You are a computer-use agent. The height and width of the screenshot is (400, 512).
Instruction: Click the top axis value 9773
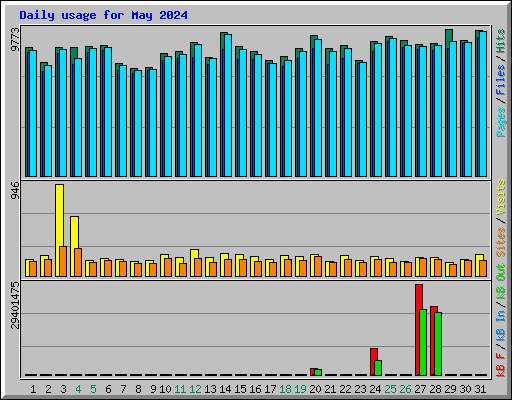15,39
